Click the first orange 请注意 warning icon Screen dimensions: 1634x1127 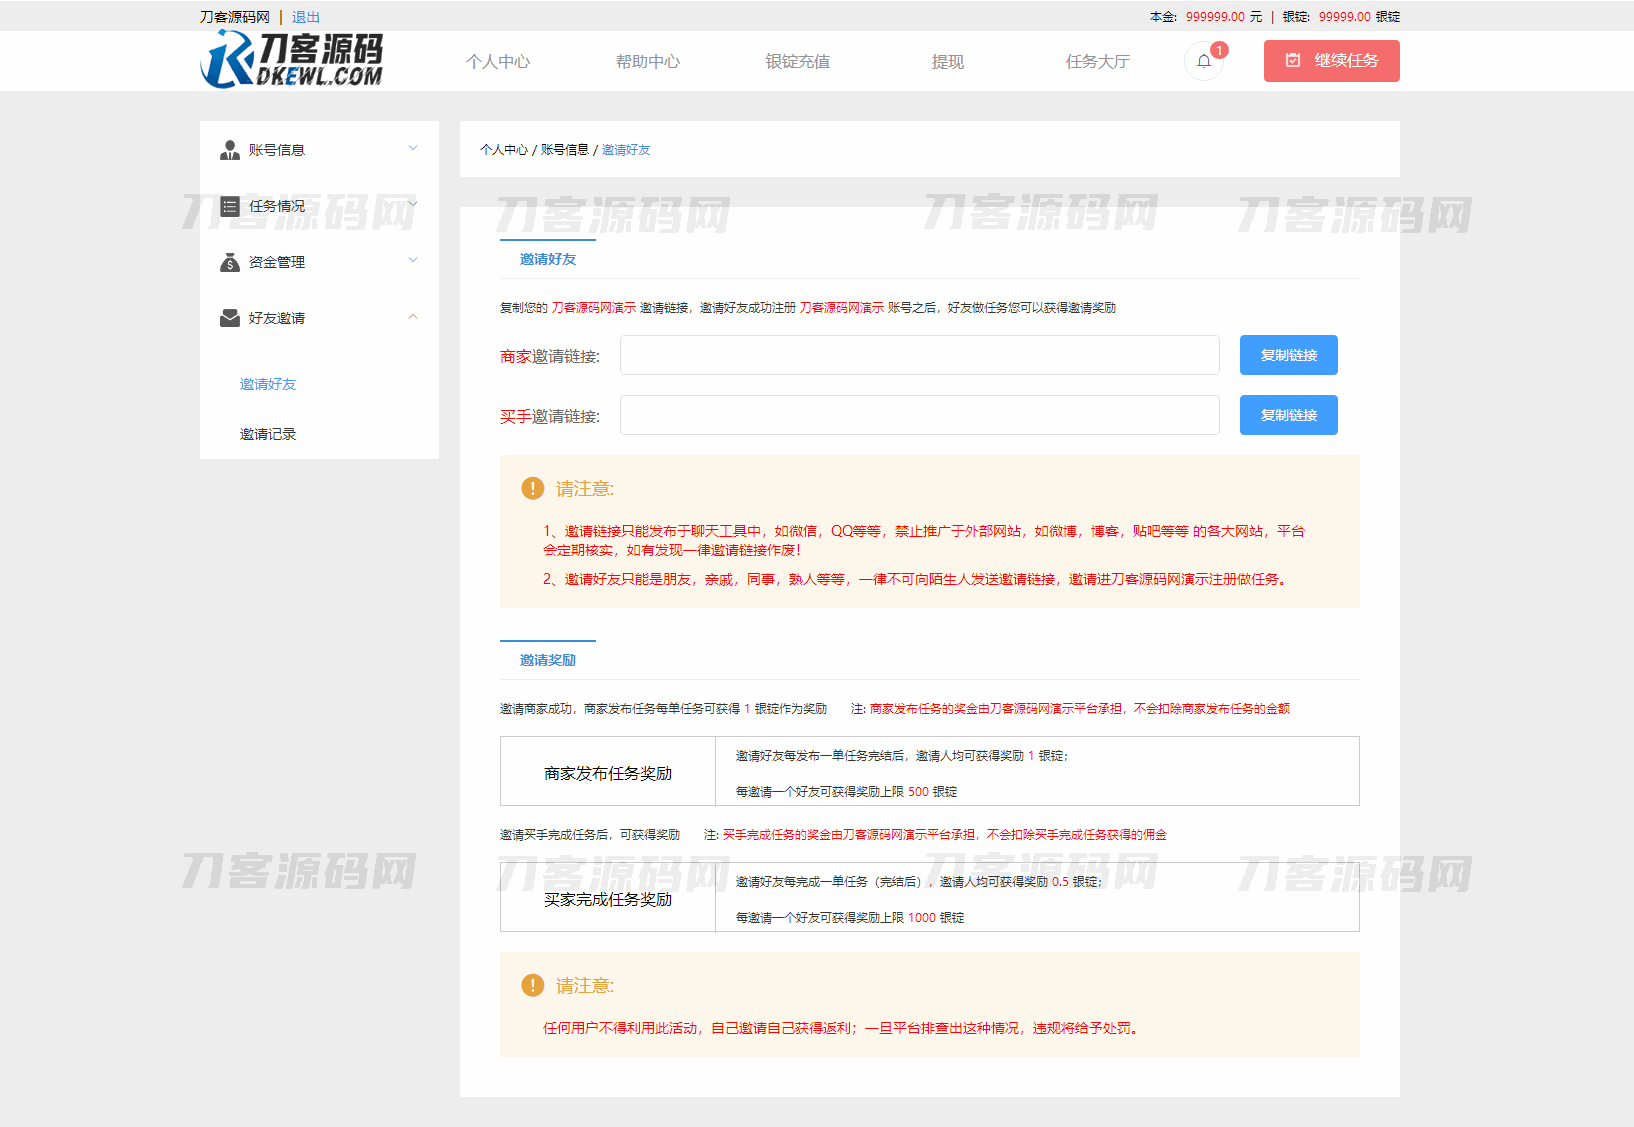[x=532, y=488]
